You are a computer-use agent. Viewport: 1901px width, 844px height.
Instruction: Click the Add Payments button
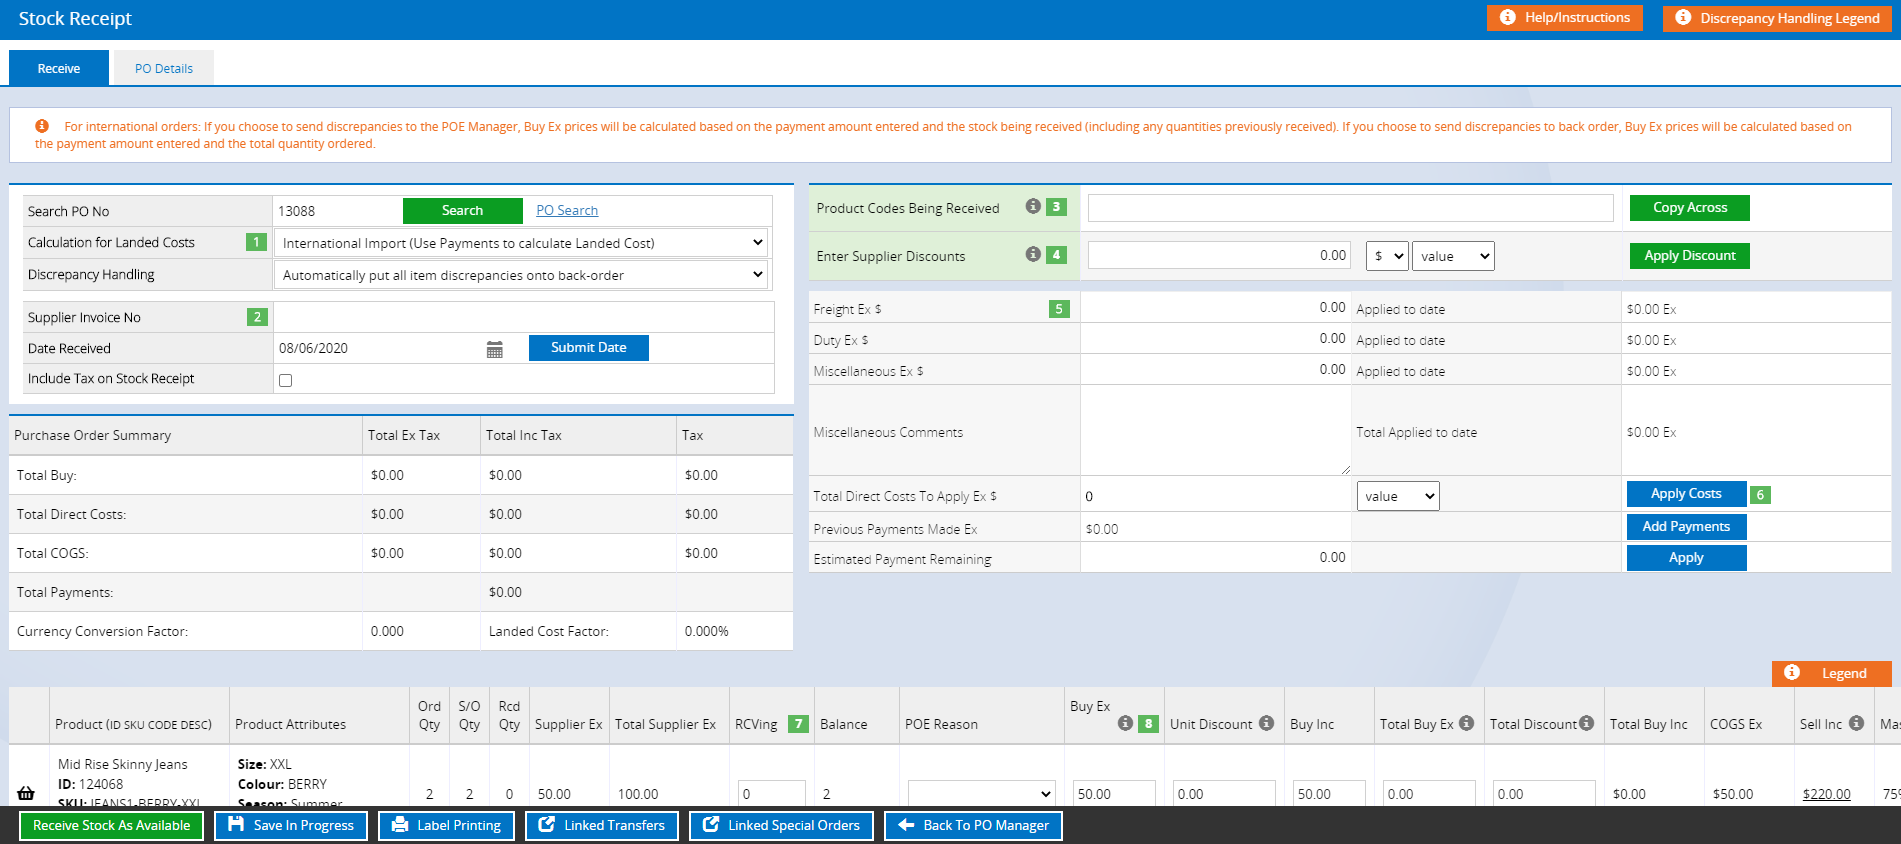pyautogui.click(x=1687, y=526)
